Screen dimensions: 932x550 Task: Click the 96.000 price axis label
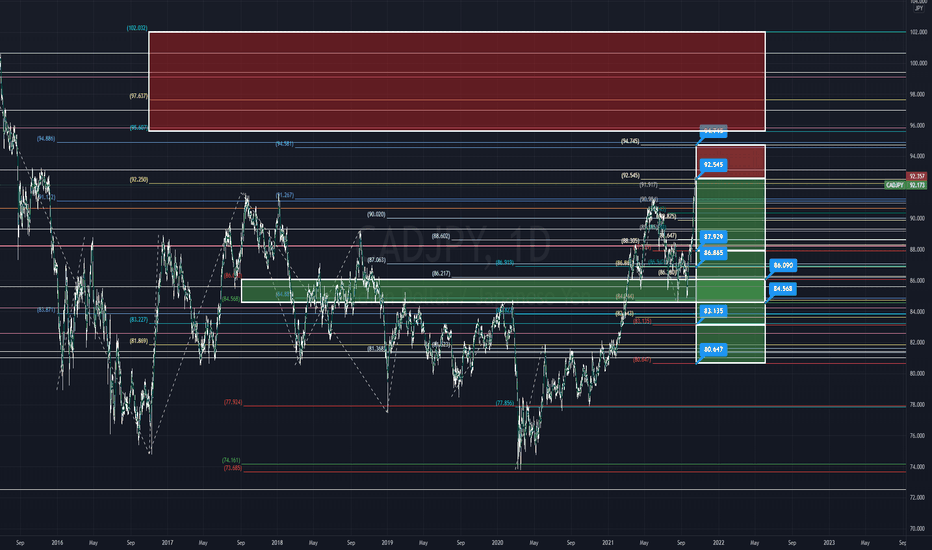click(918, 125)
